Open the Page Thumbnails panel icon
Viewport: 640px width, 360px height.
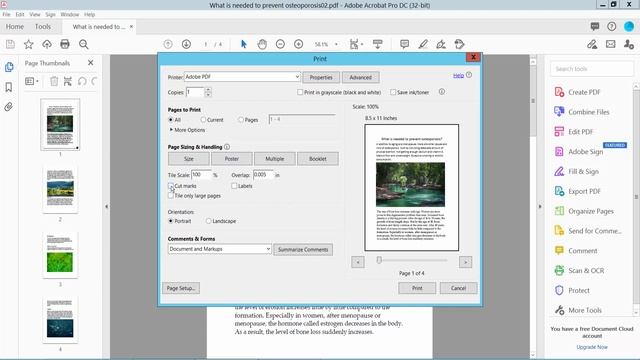coord(9,67)
